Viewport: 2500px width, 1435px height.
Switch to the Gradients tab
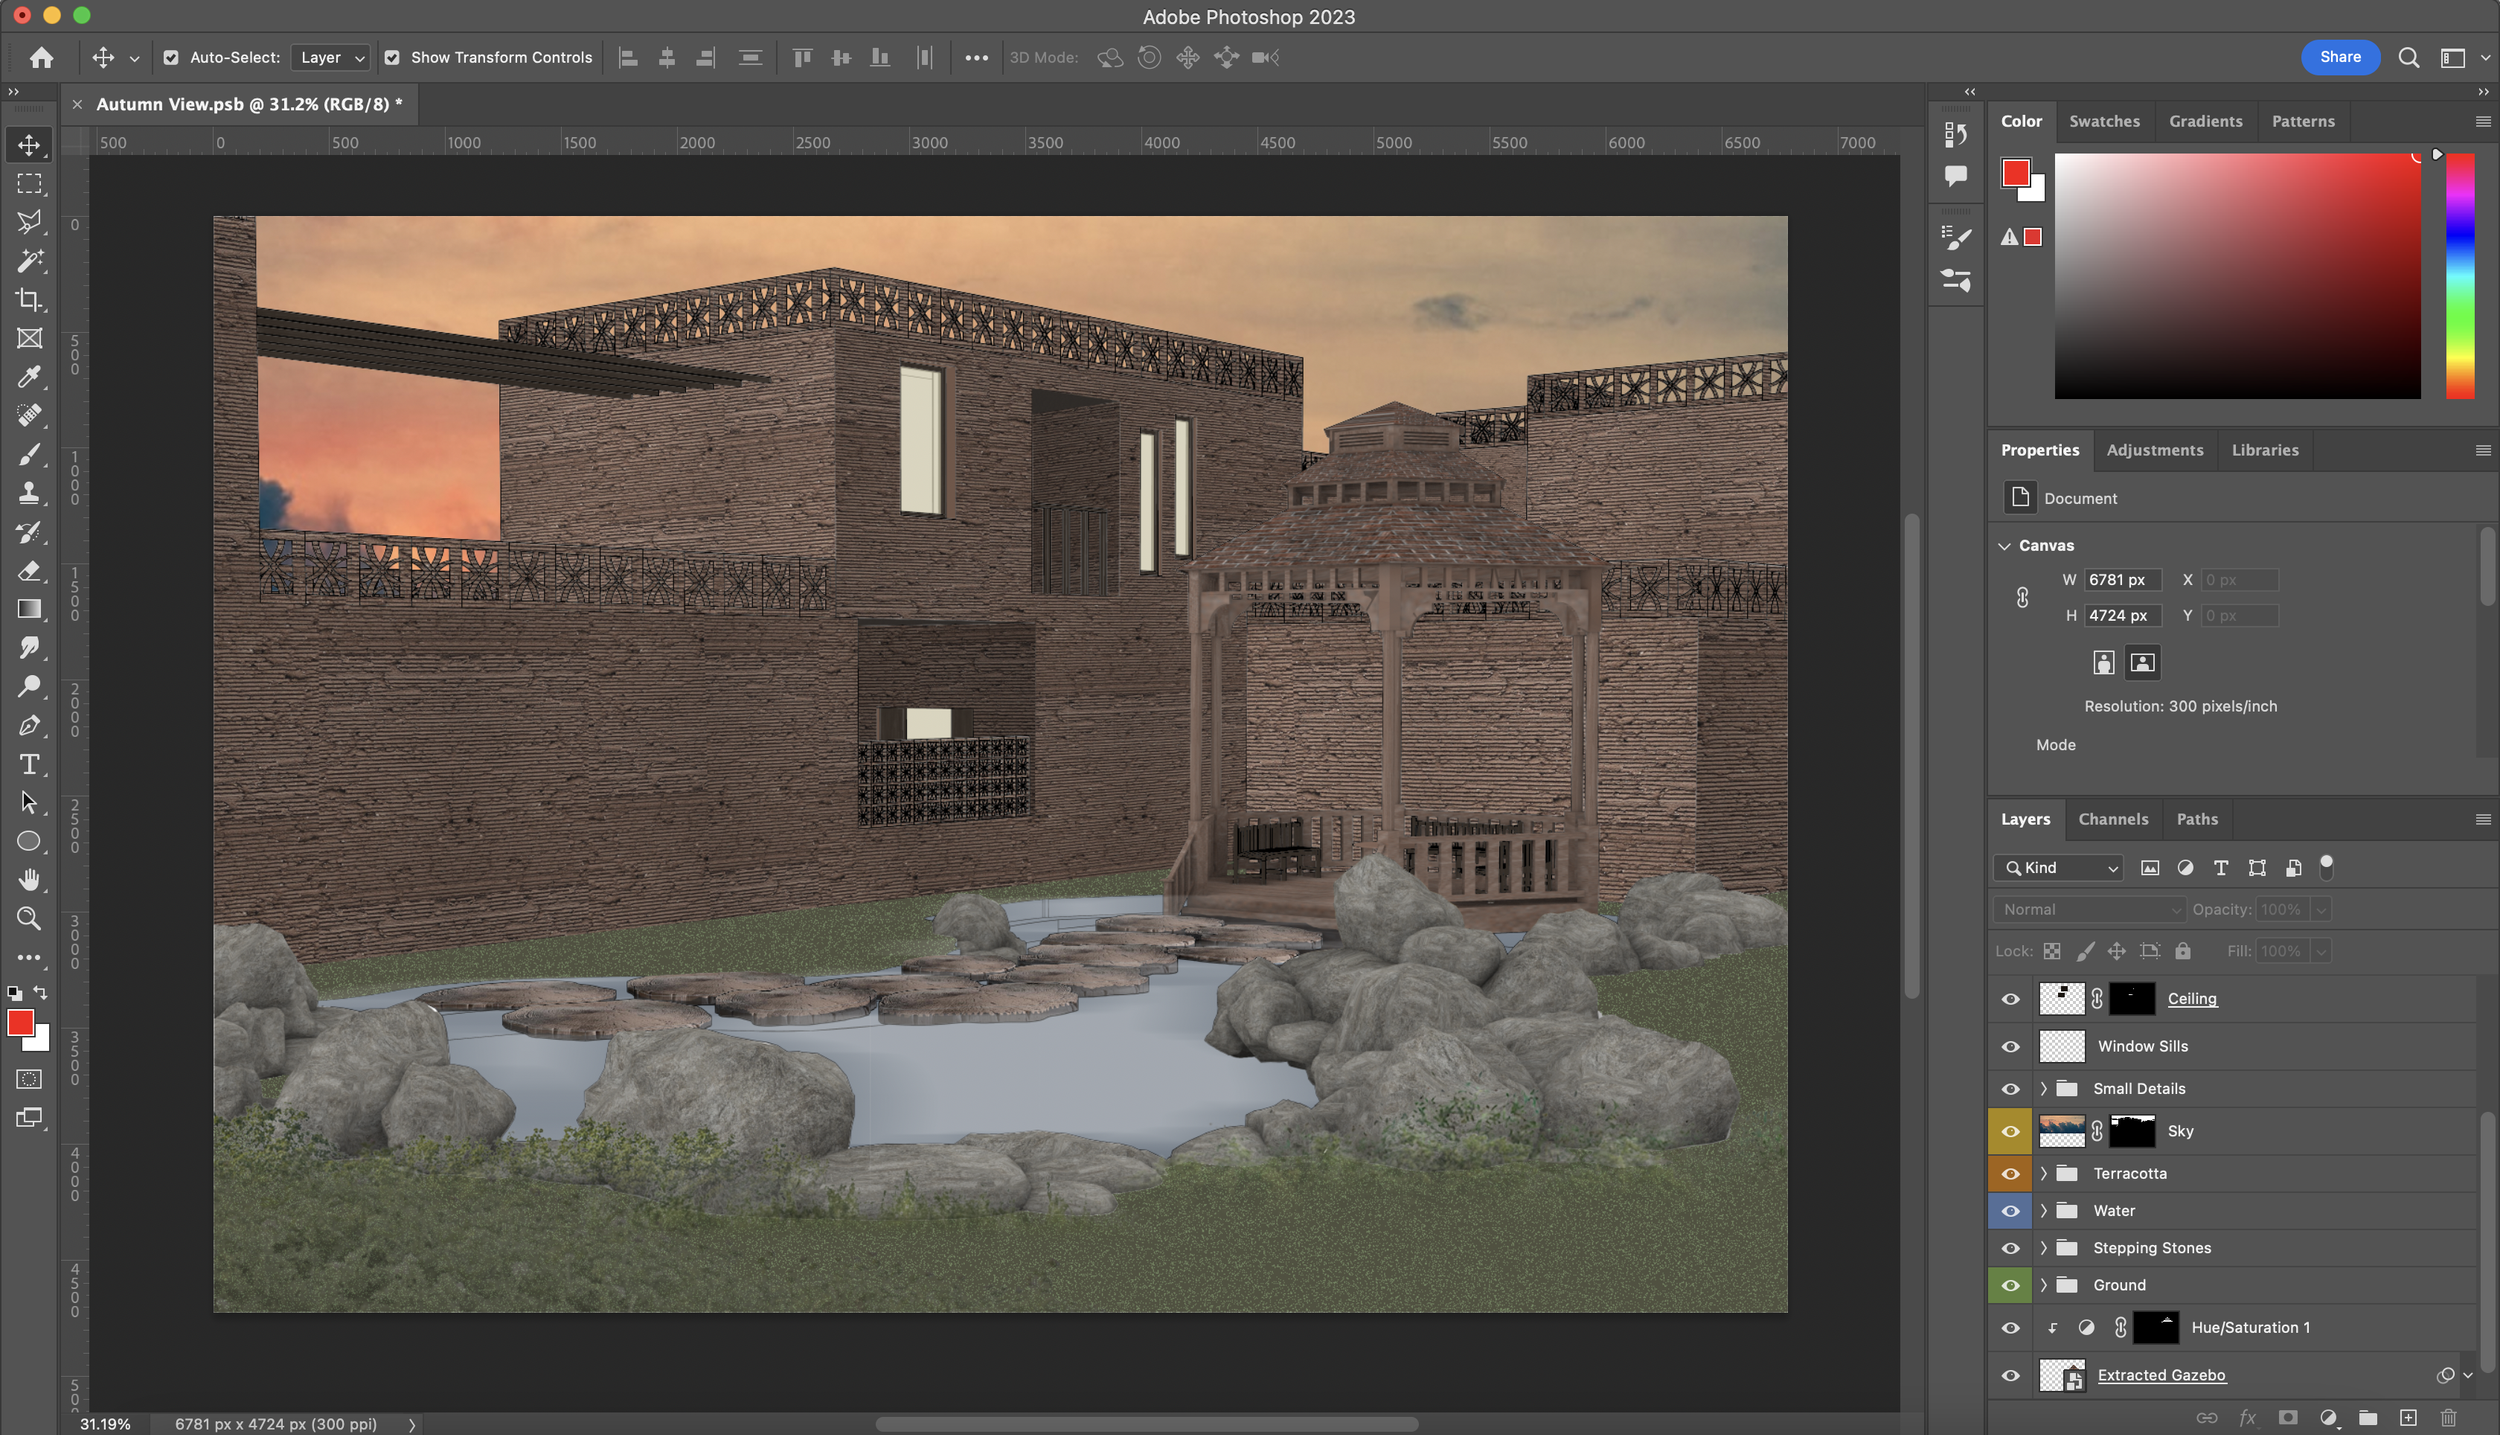click(2205, 121)
